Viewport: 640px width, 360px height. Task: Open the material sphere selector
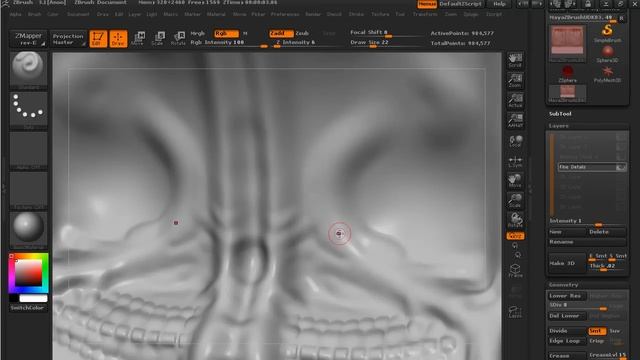coord(28,231)
